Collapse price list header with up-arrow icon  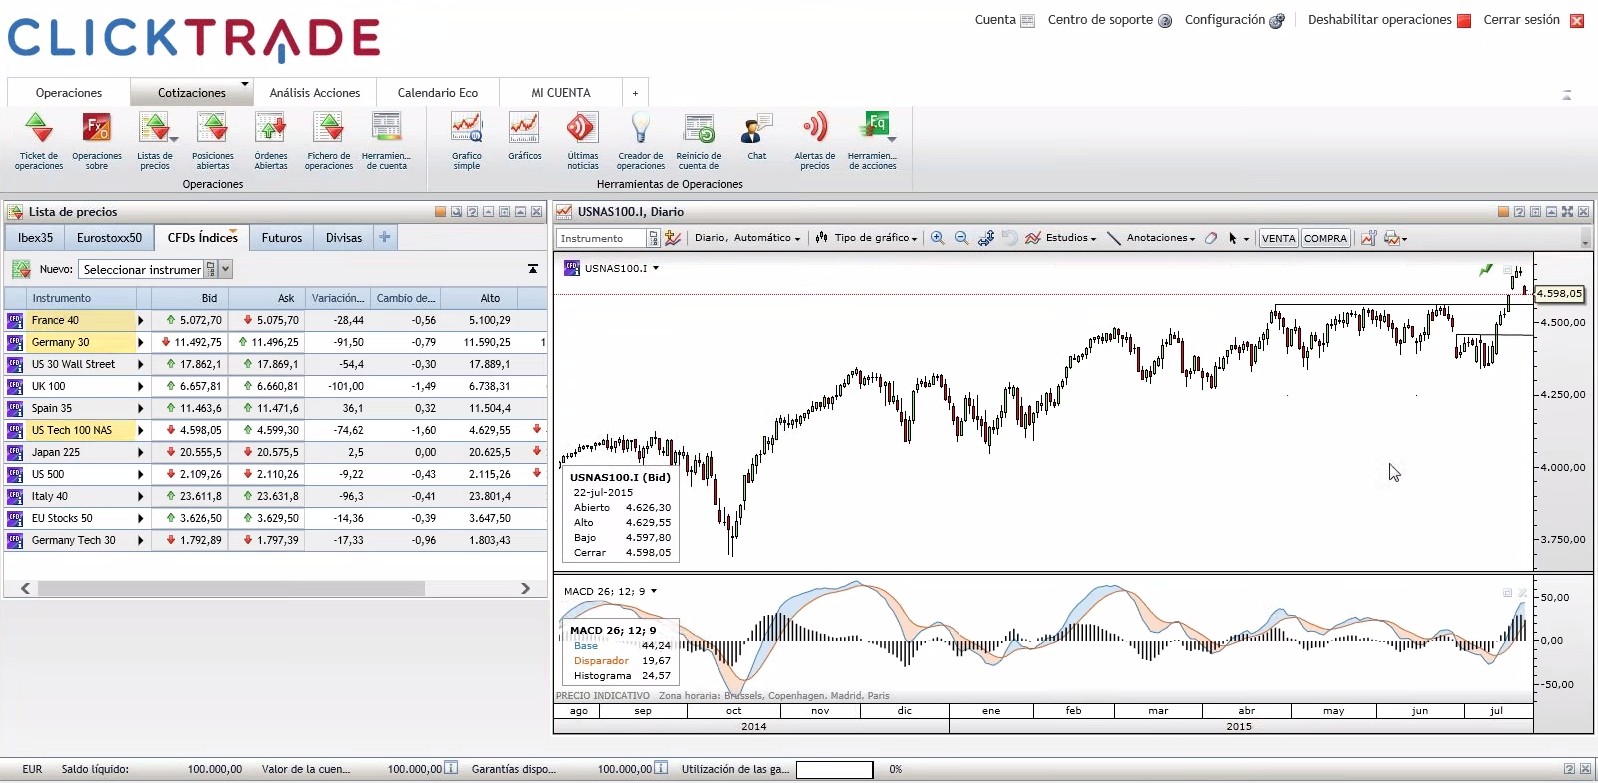[533, 269]
